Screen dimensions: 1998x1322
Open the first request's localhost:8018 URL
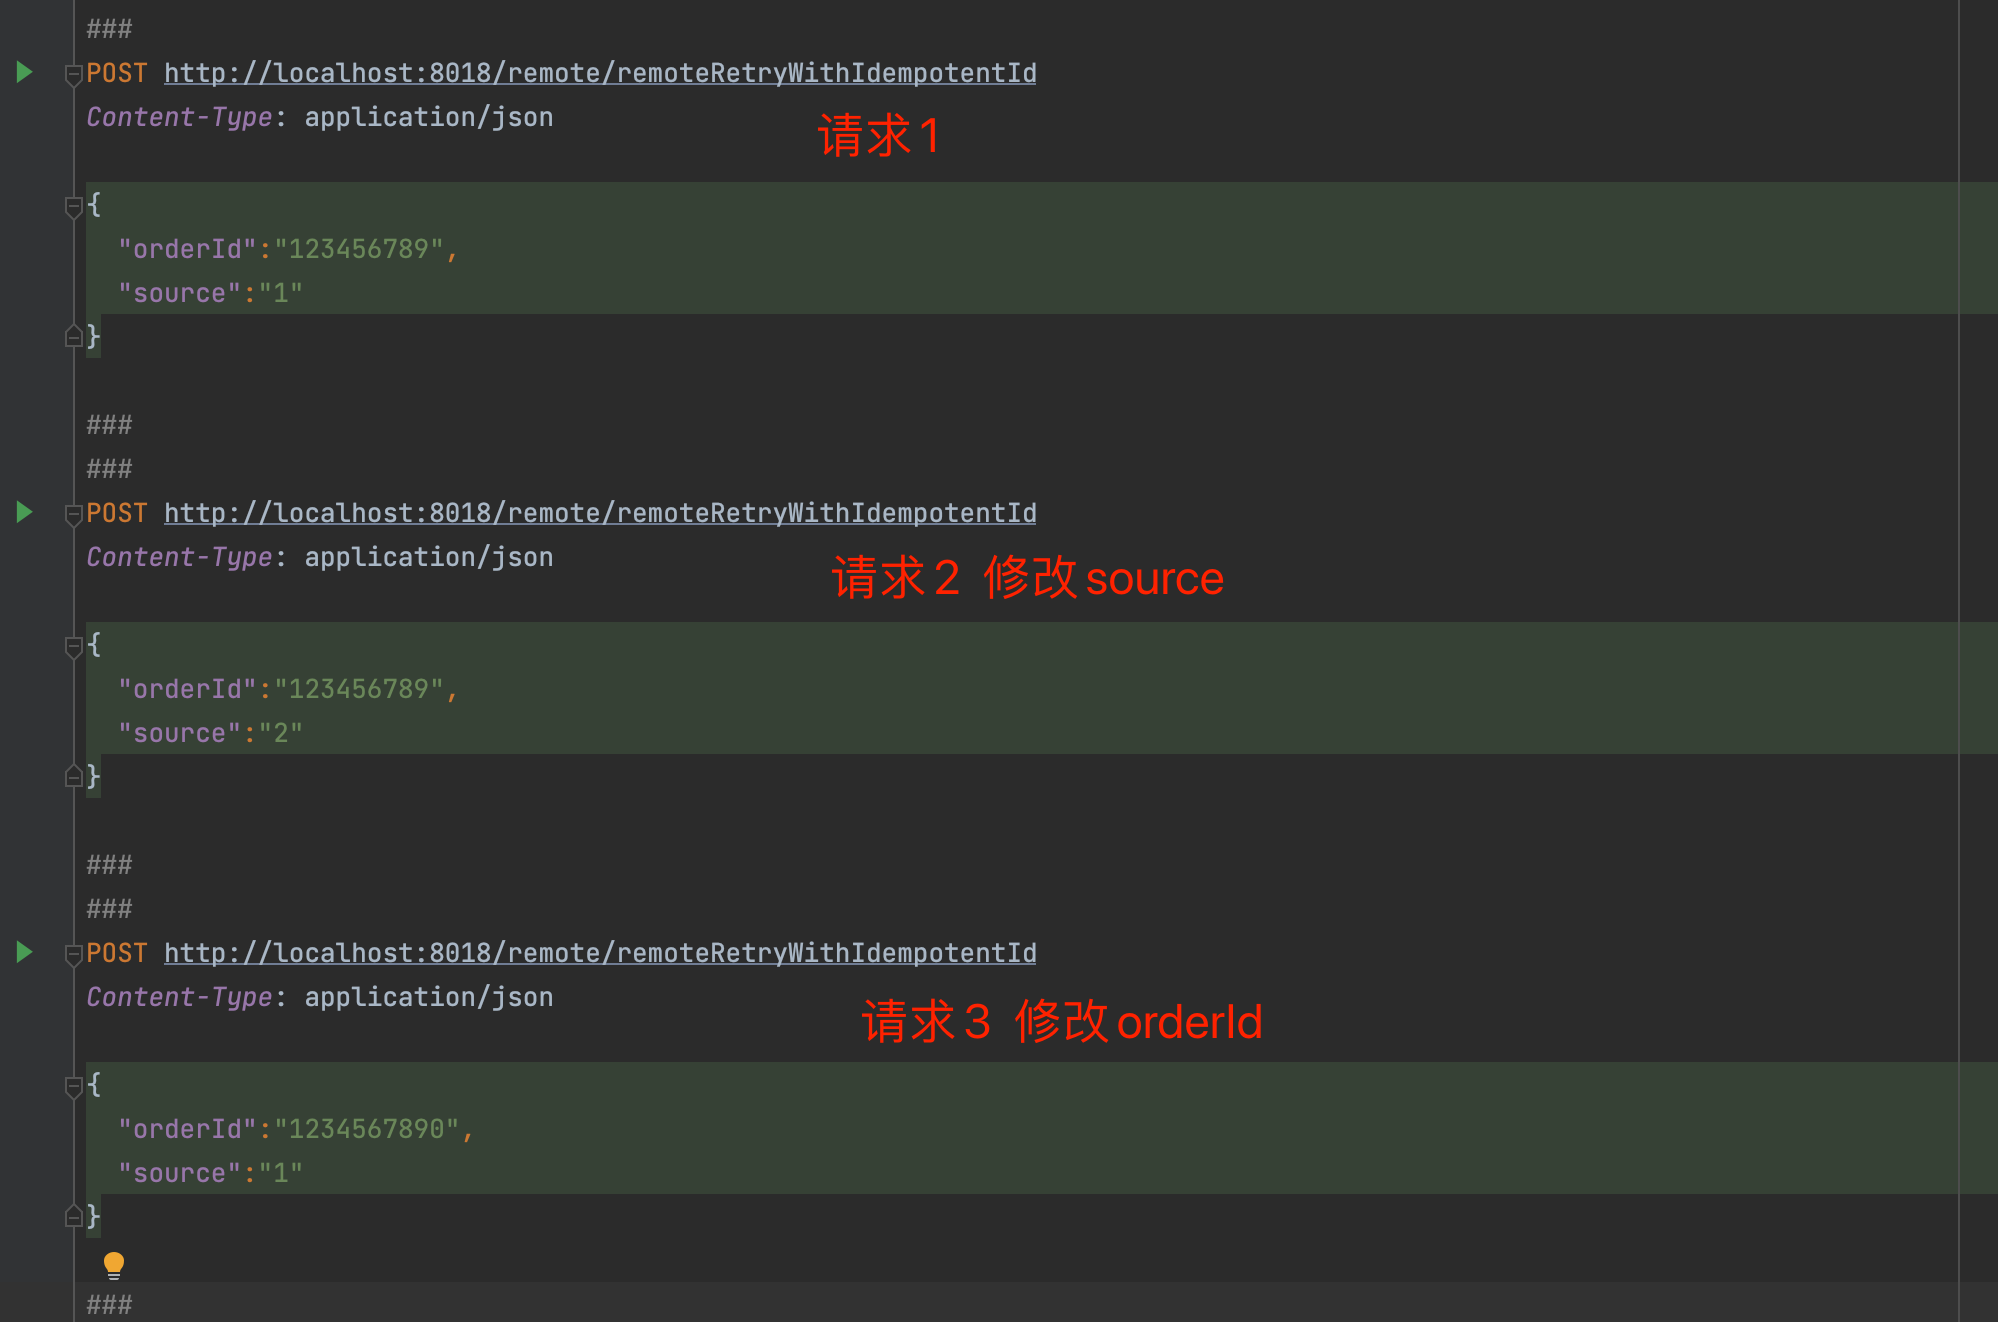(x=600, y=73)
